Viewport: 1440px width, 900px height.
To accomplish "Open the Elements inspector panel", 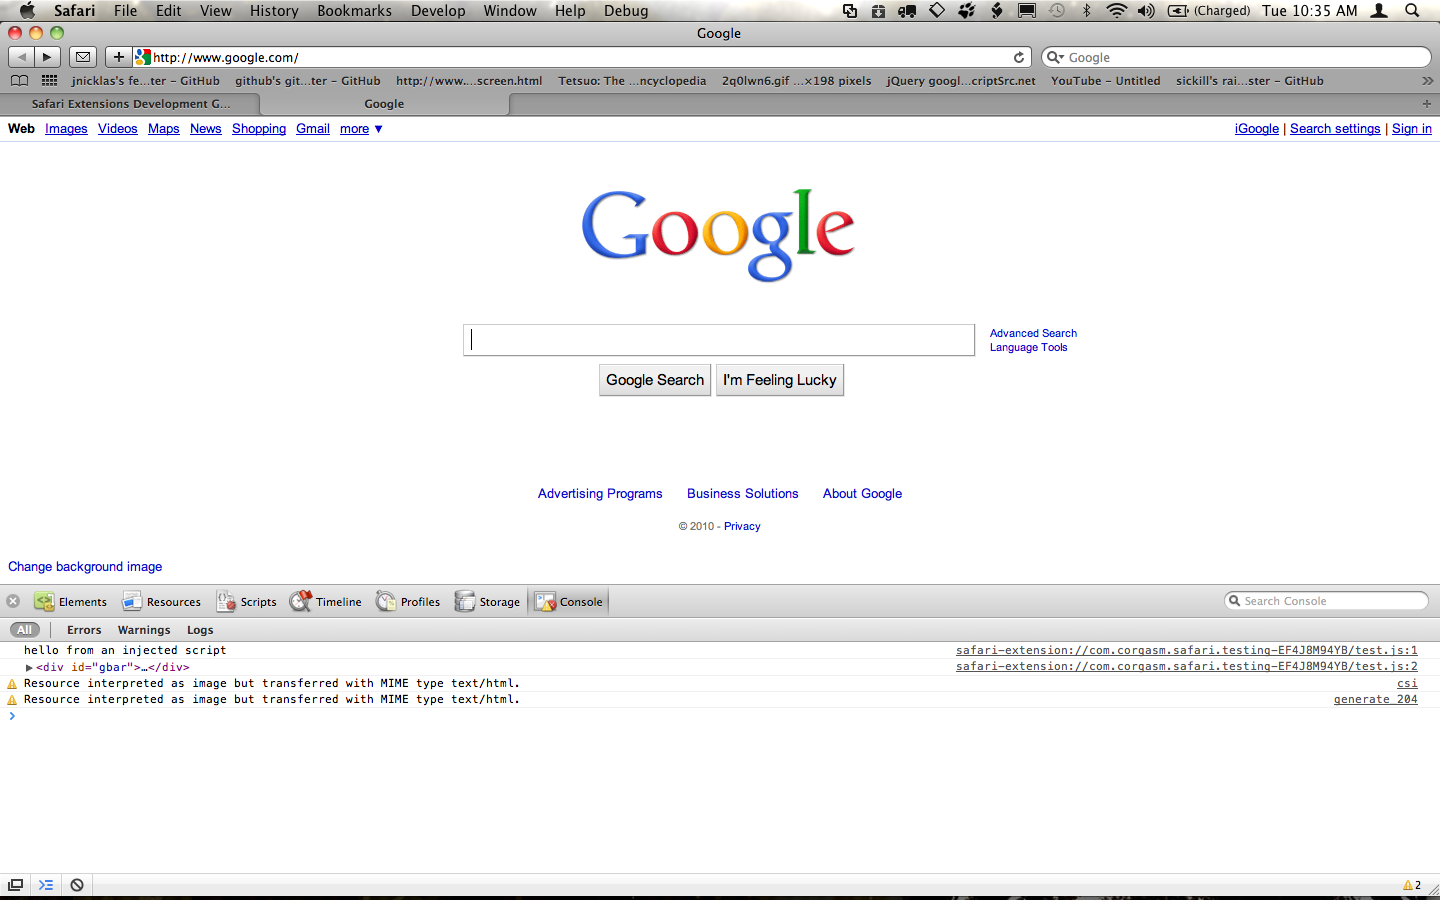I will point(70,602).
